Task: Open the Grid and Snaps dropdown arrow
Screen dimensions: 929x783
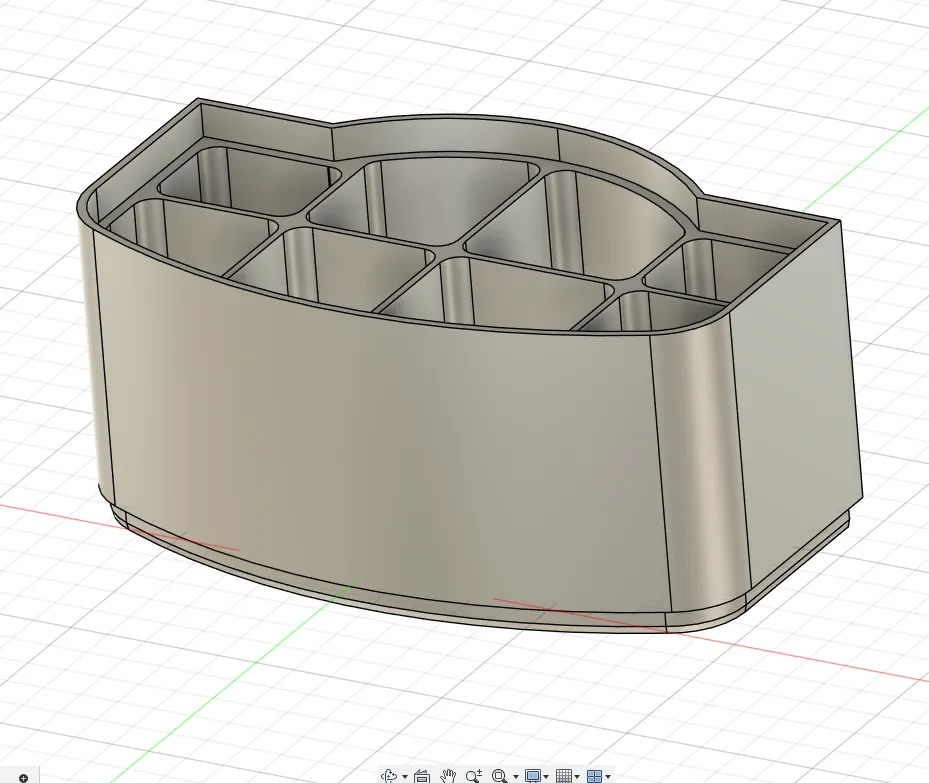Action: [x=577, y=776]
